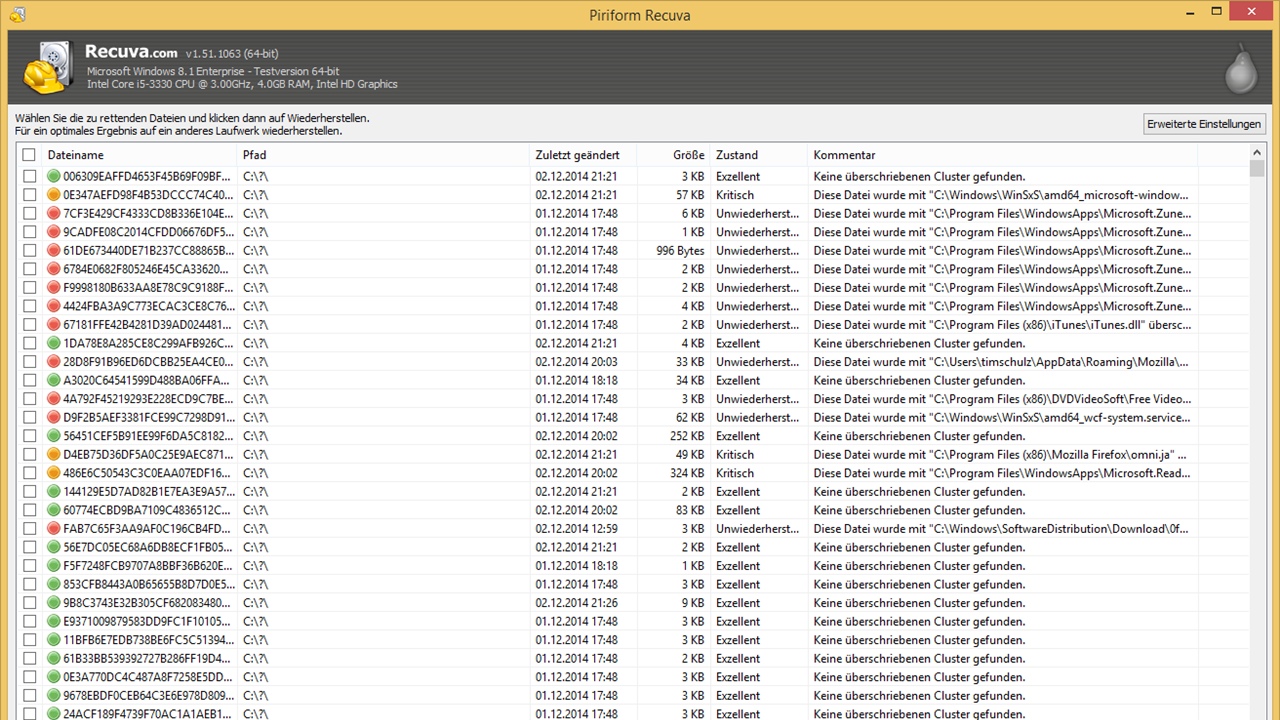Screen dimensions: 1280x720
Task: Click the green status icon for 006309EAFFD4653F45B69F09BF
Action: tap(54, 177)
